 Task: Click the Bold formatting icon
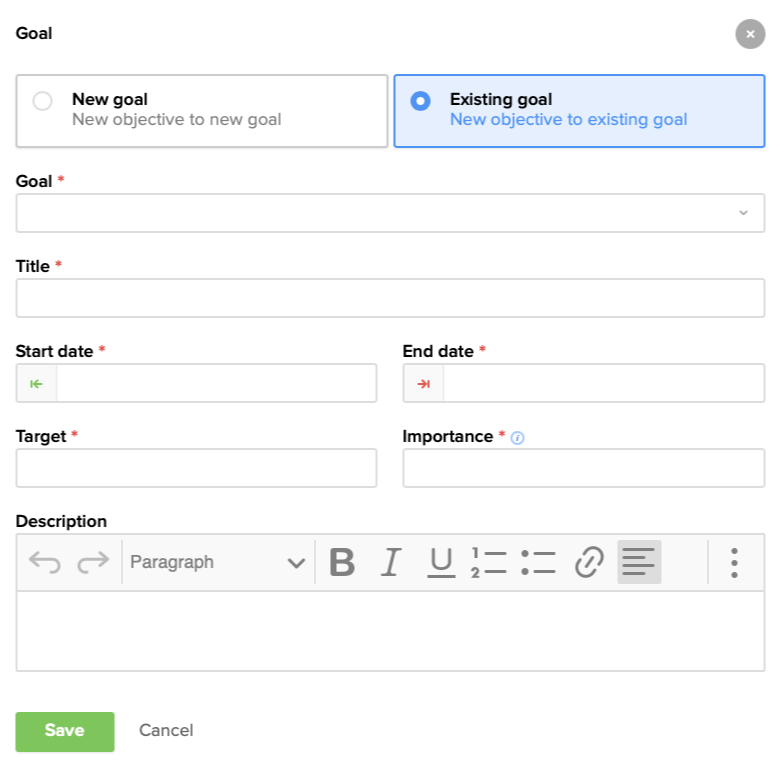tap(342, 562)
